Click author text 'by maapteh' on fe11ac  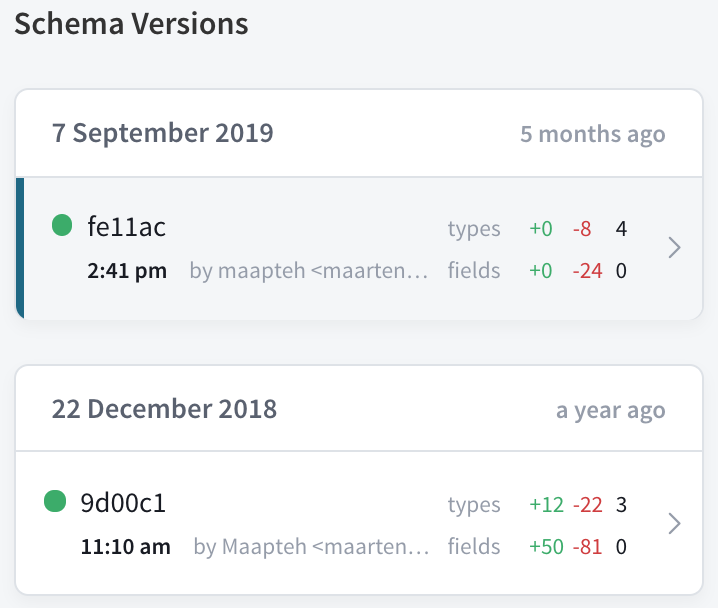[309, 271]
